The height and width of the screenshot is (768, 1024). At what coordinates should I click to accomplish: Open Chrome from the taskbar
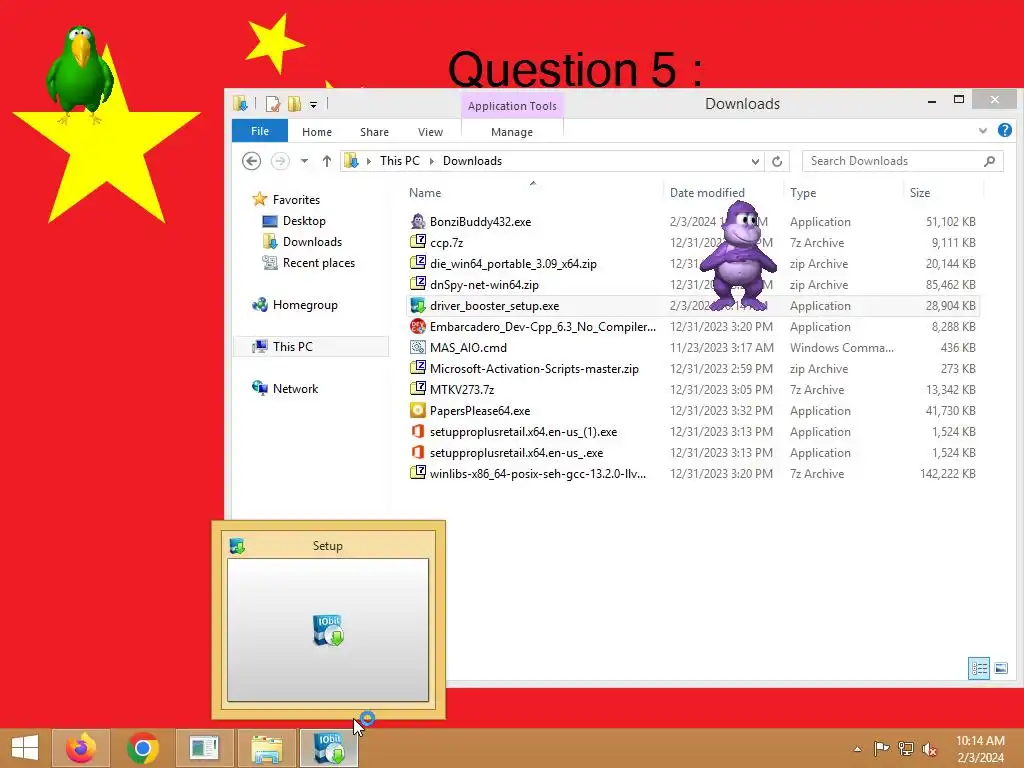coord(143,748)
